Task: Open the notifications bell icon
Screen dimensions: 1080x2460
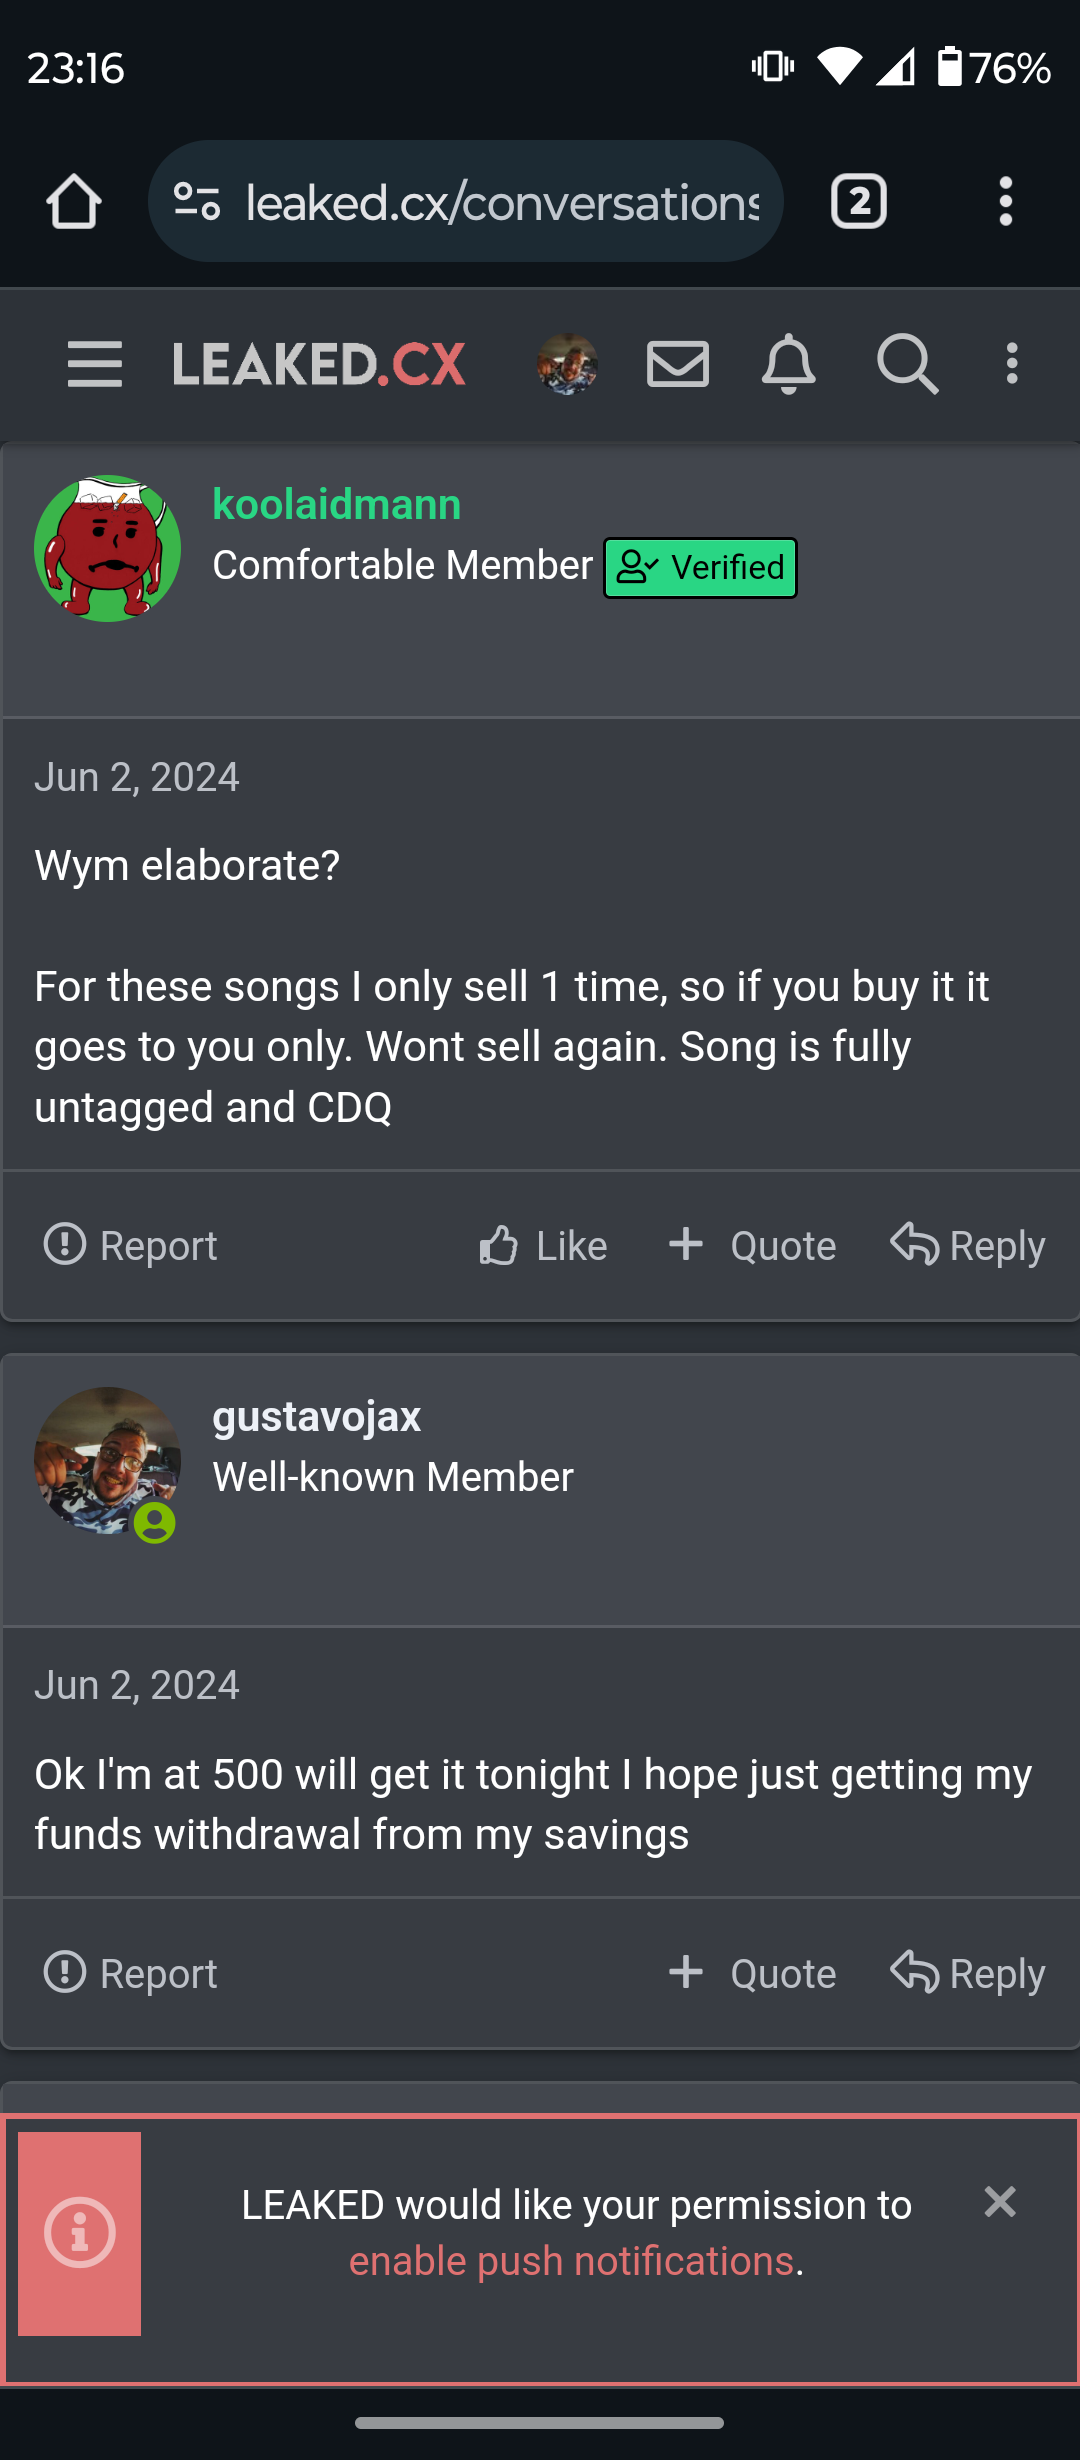Action: 789,363
